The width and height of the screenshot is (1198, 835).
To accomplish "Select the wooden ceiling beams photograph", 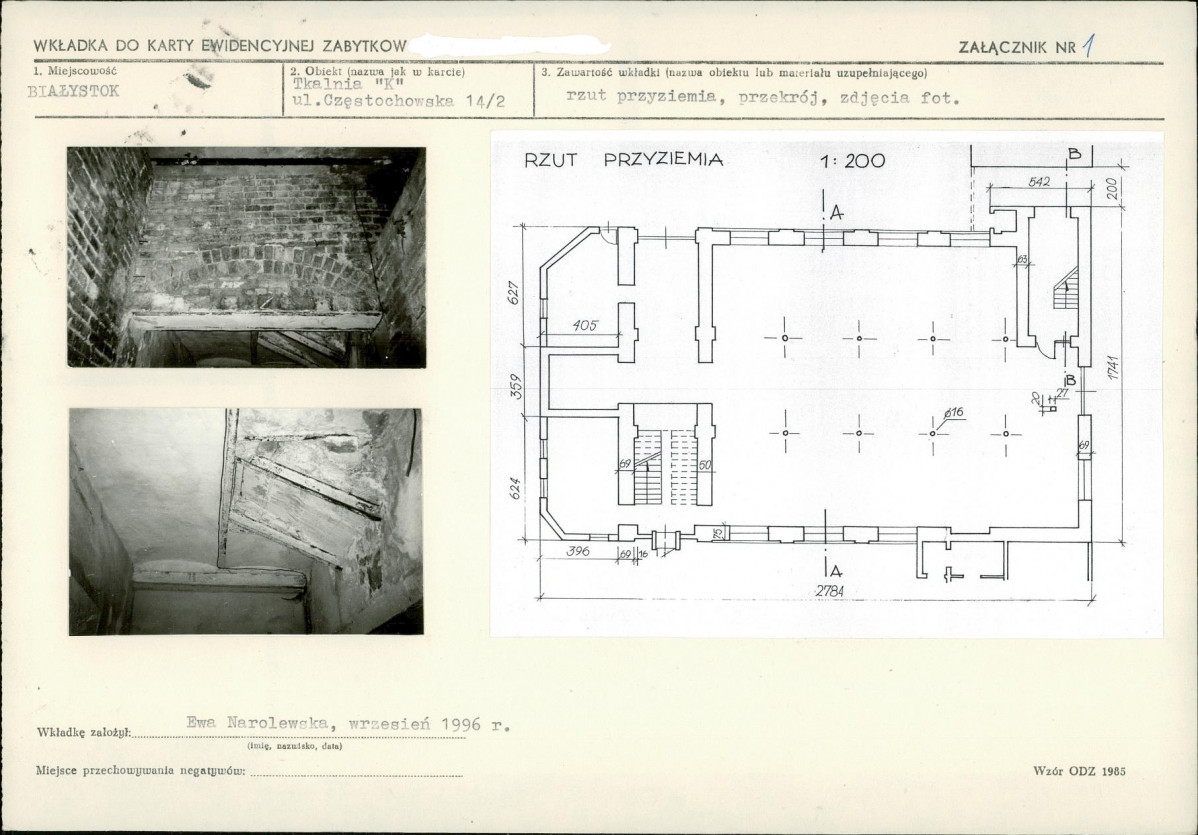I will pyautogui.click(x=246, y=521).
